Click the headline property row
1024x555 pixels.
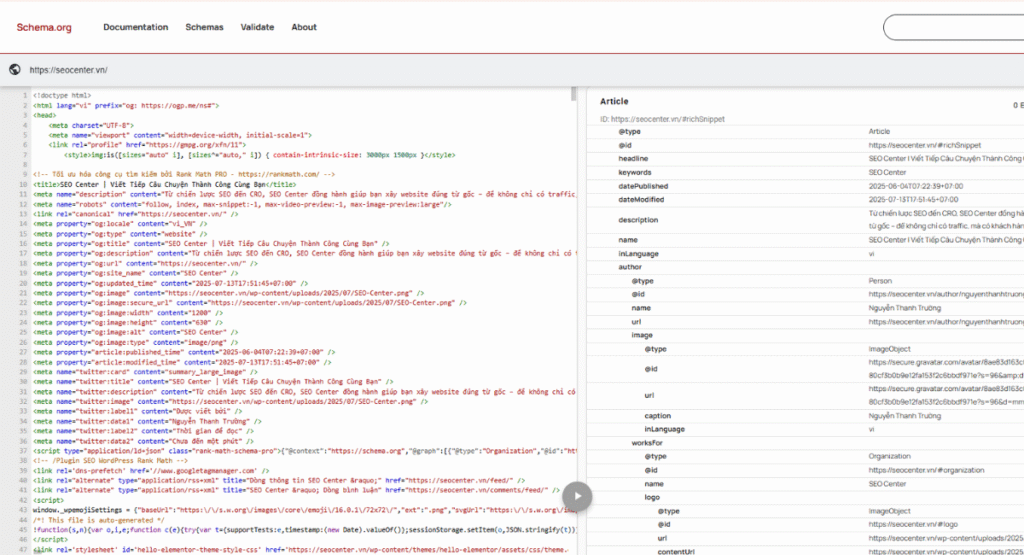coord(635,159)
